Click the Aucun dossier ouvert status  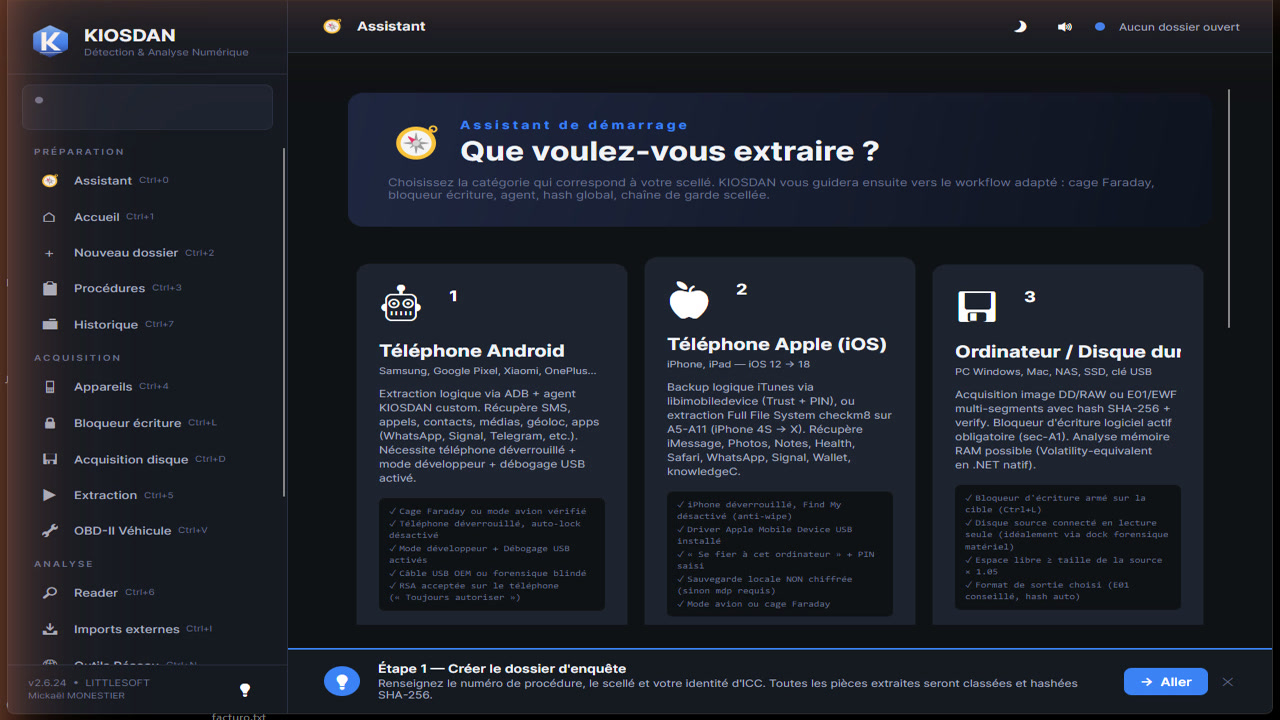1179,27
